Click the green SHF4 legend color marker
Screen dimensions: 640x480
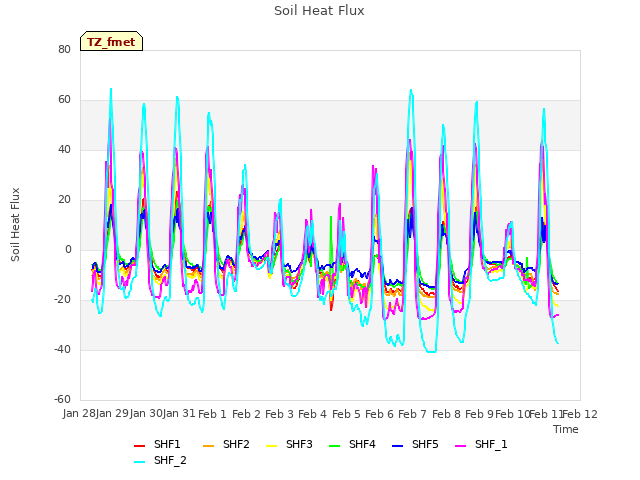pos(335,446)
